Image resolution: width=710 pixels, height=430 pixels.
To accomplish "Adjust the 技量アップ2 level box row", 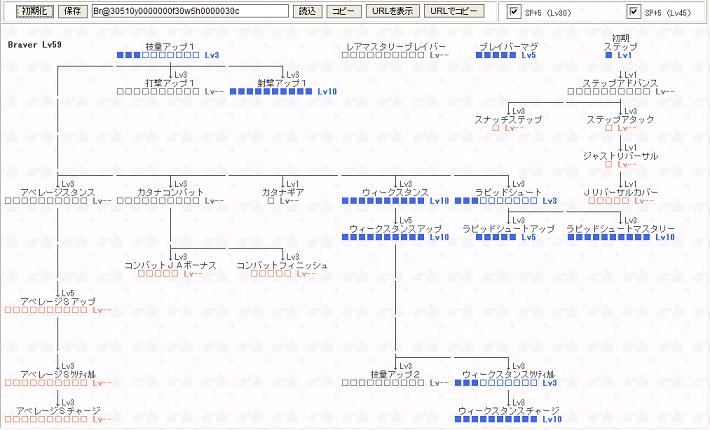I will click(383, 383).
